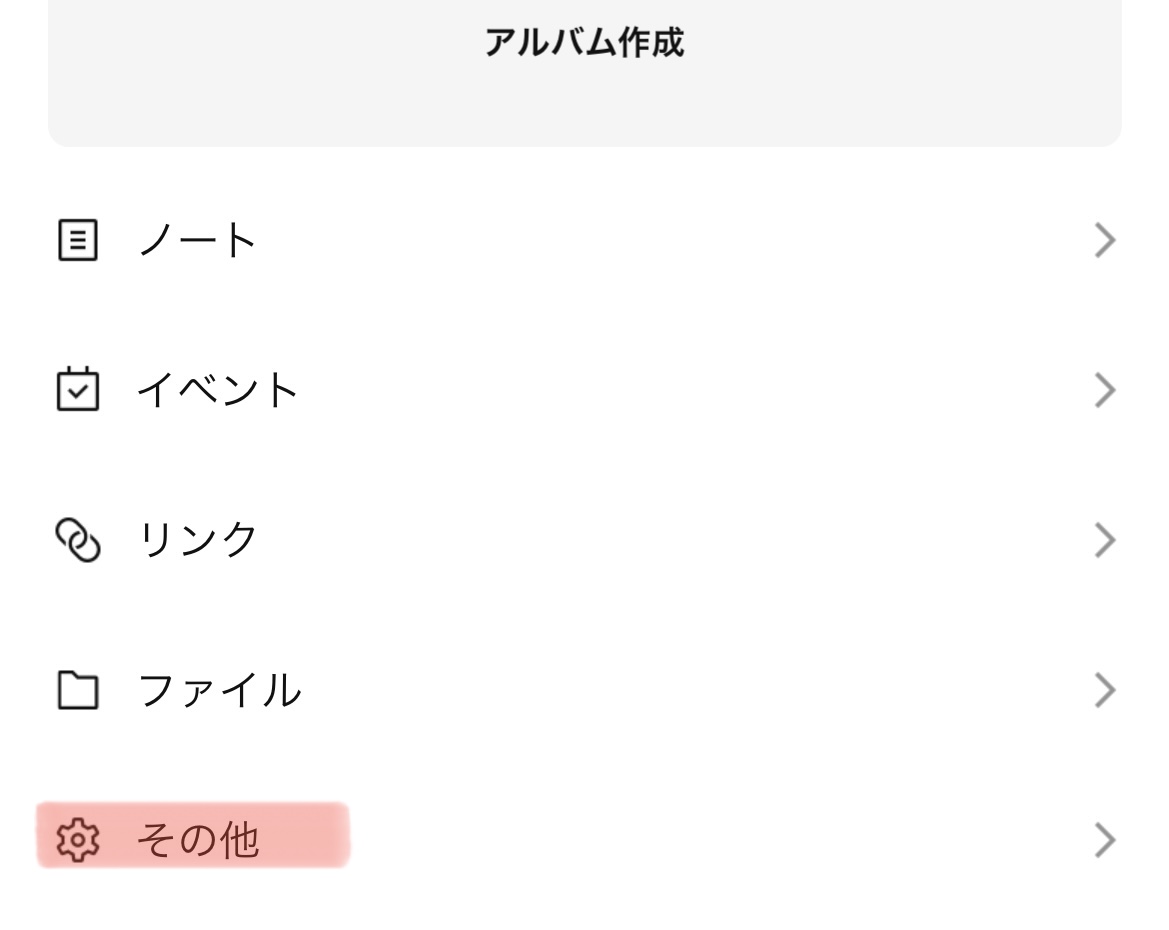
Task: Tap the Note document icon
Action: point(78,241)
